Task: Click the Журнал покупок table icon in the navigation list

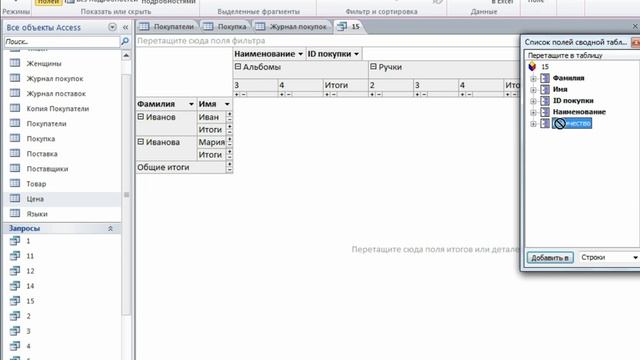Action: pos(15,78)
